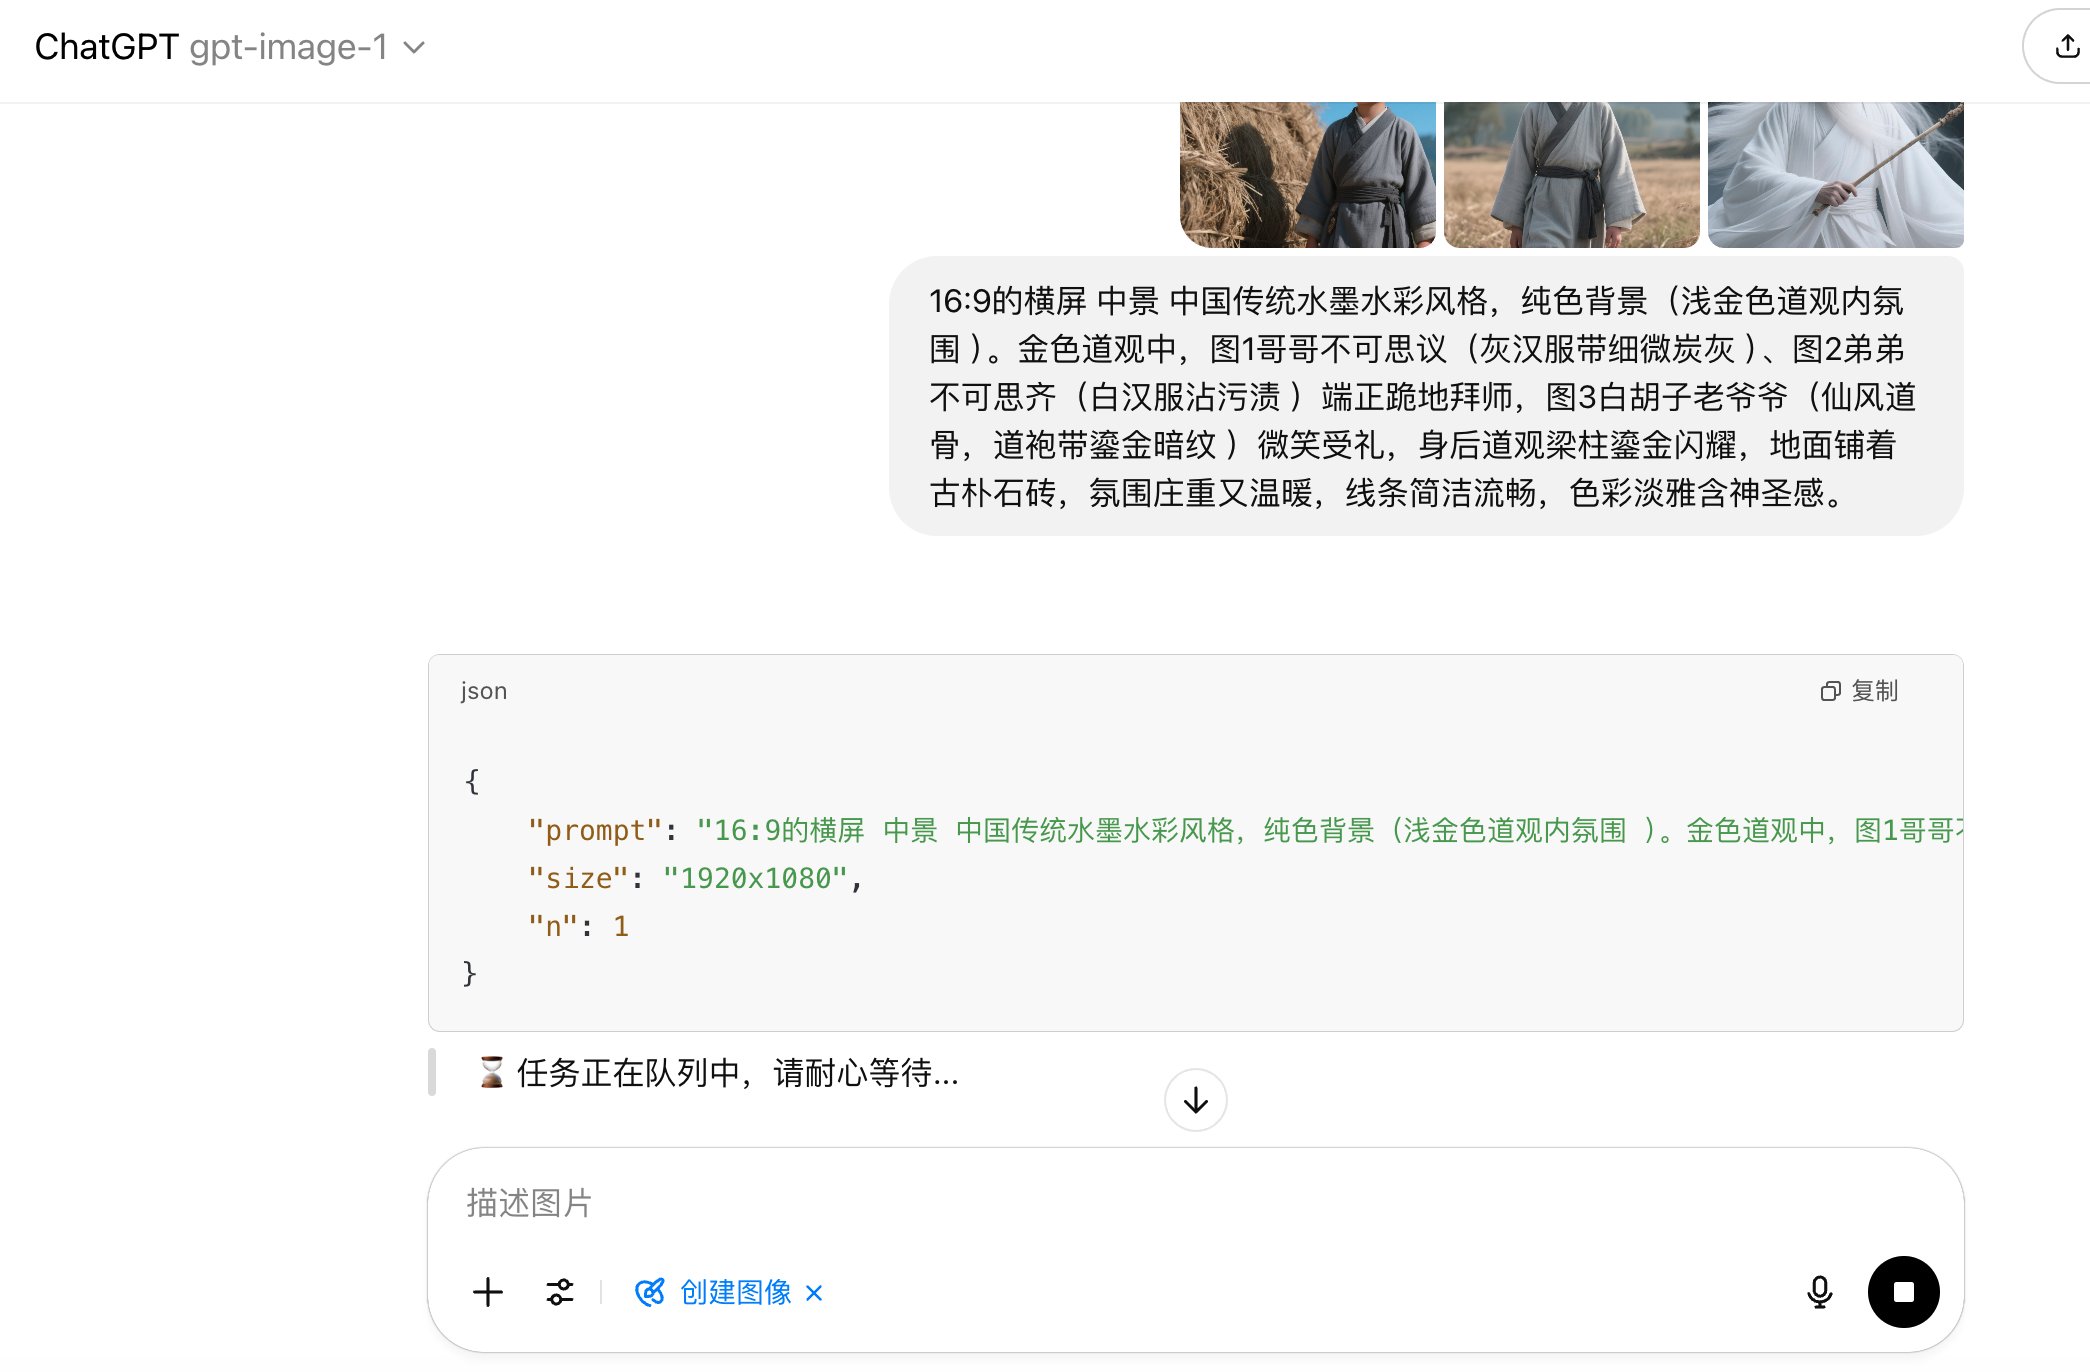The height and width of the screenshot is (1372, 2090).
Task: Click the ChatGPT title text
Action: click(x=107, y=47)
